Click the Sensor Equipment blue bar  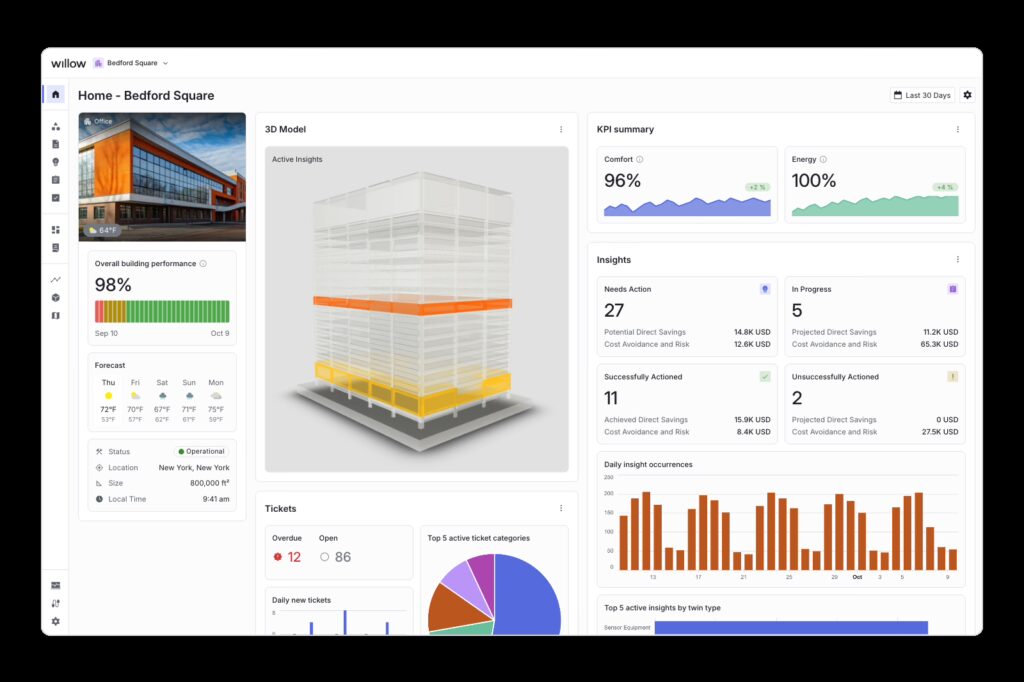tap(791, 627)
